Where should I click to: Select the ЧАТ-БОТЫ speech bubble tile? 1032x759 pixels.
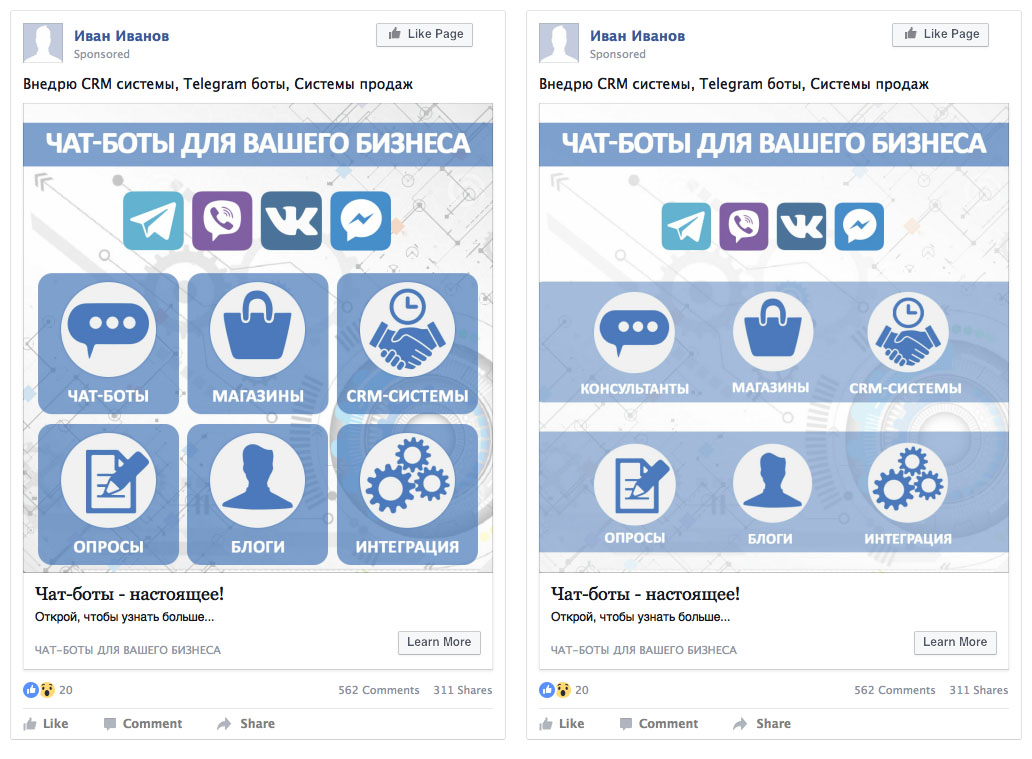pyautogui.click(x=109, y=344)
